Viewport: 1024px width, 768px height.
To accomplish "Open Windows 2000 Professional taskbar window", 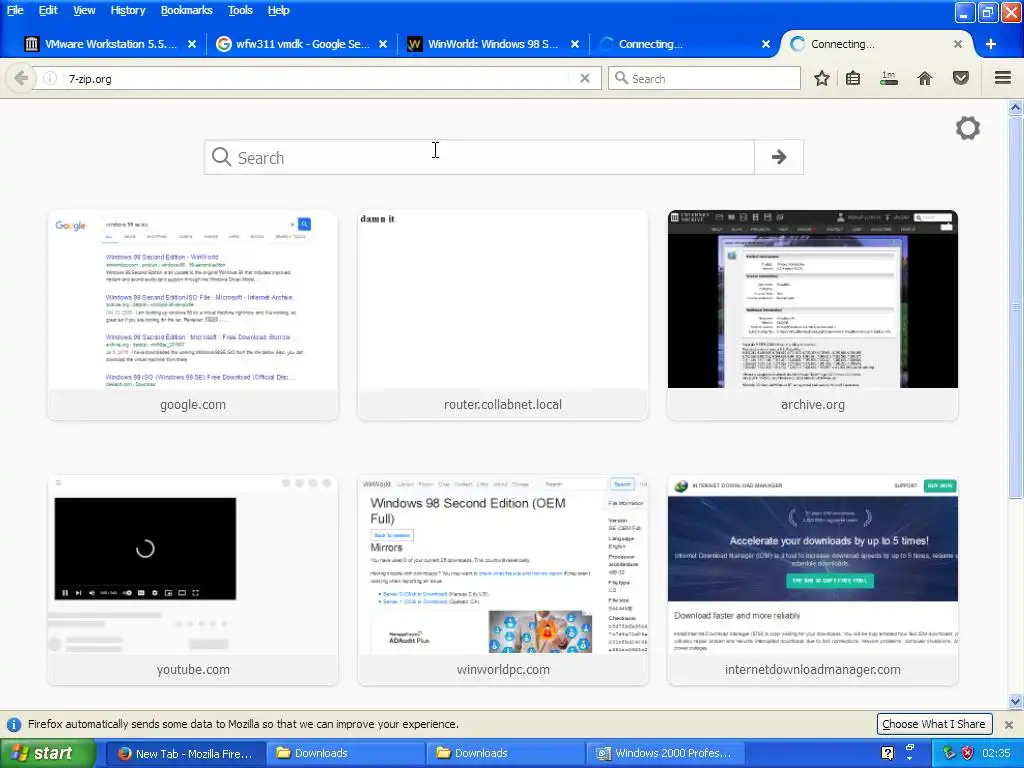I will coord(666,754).
